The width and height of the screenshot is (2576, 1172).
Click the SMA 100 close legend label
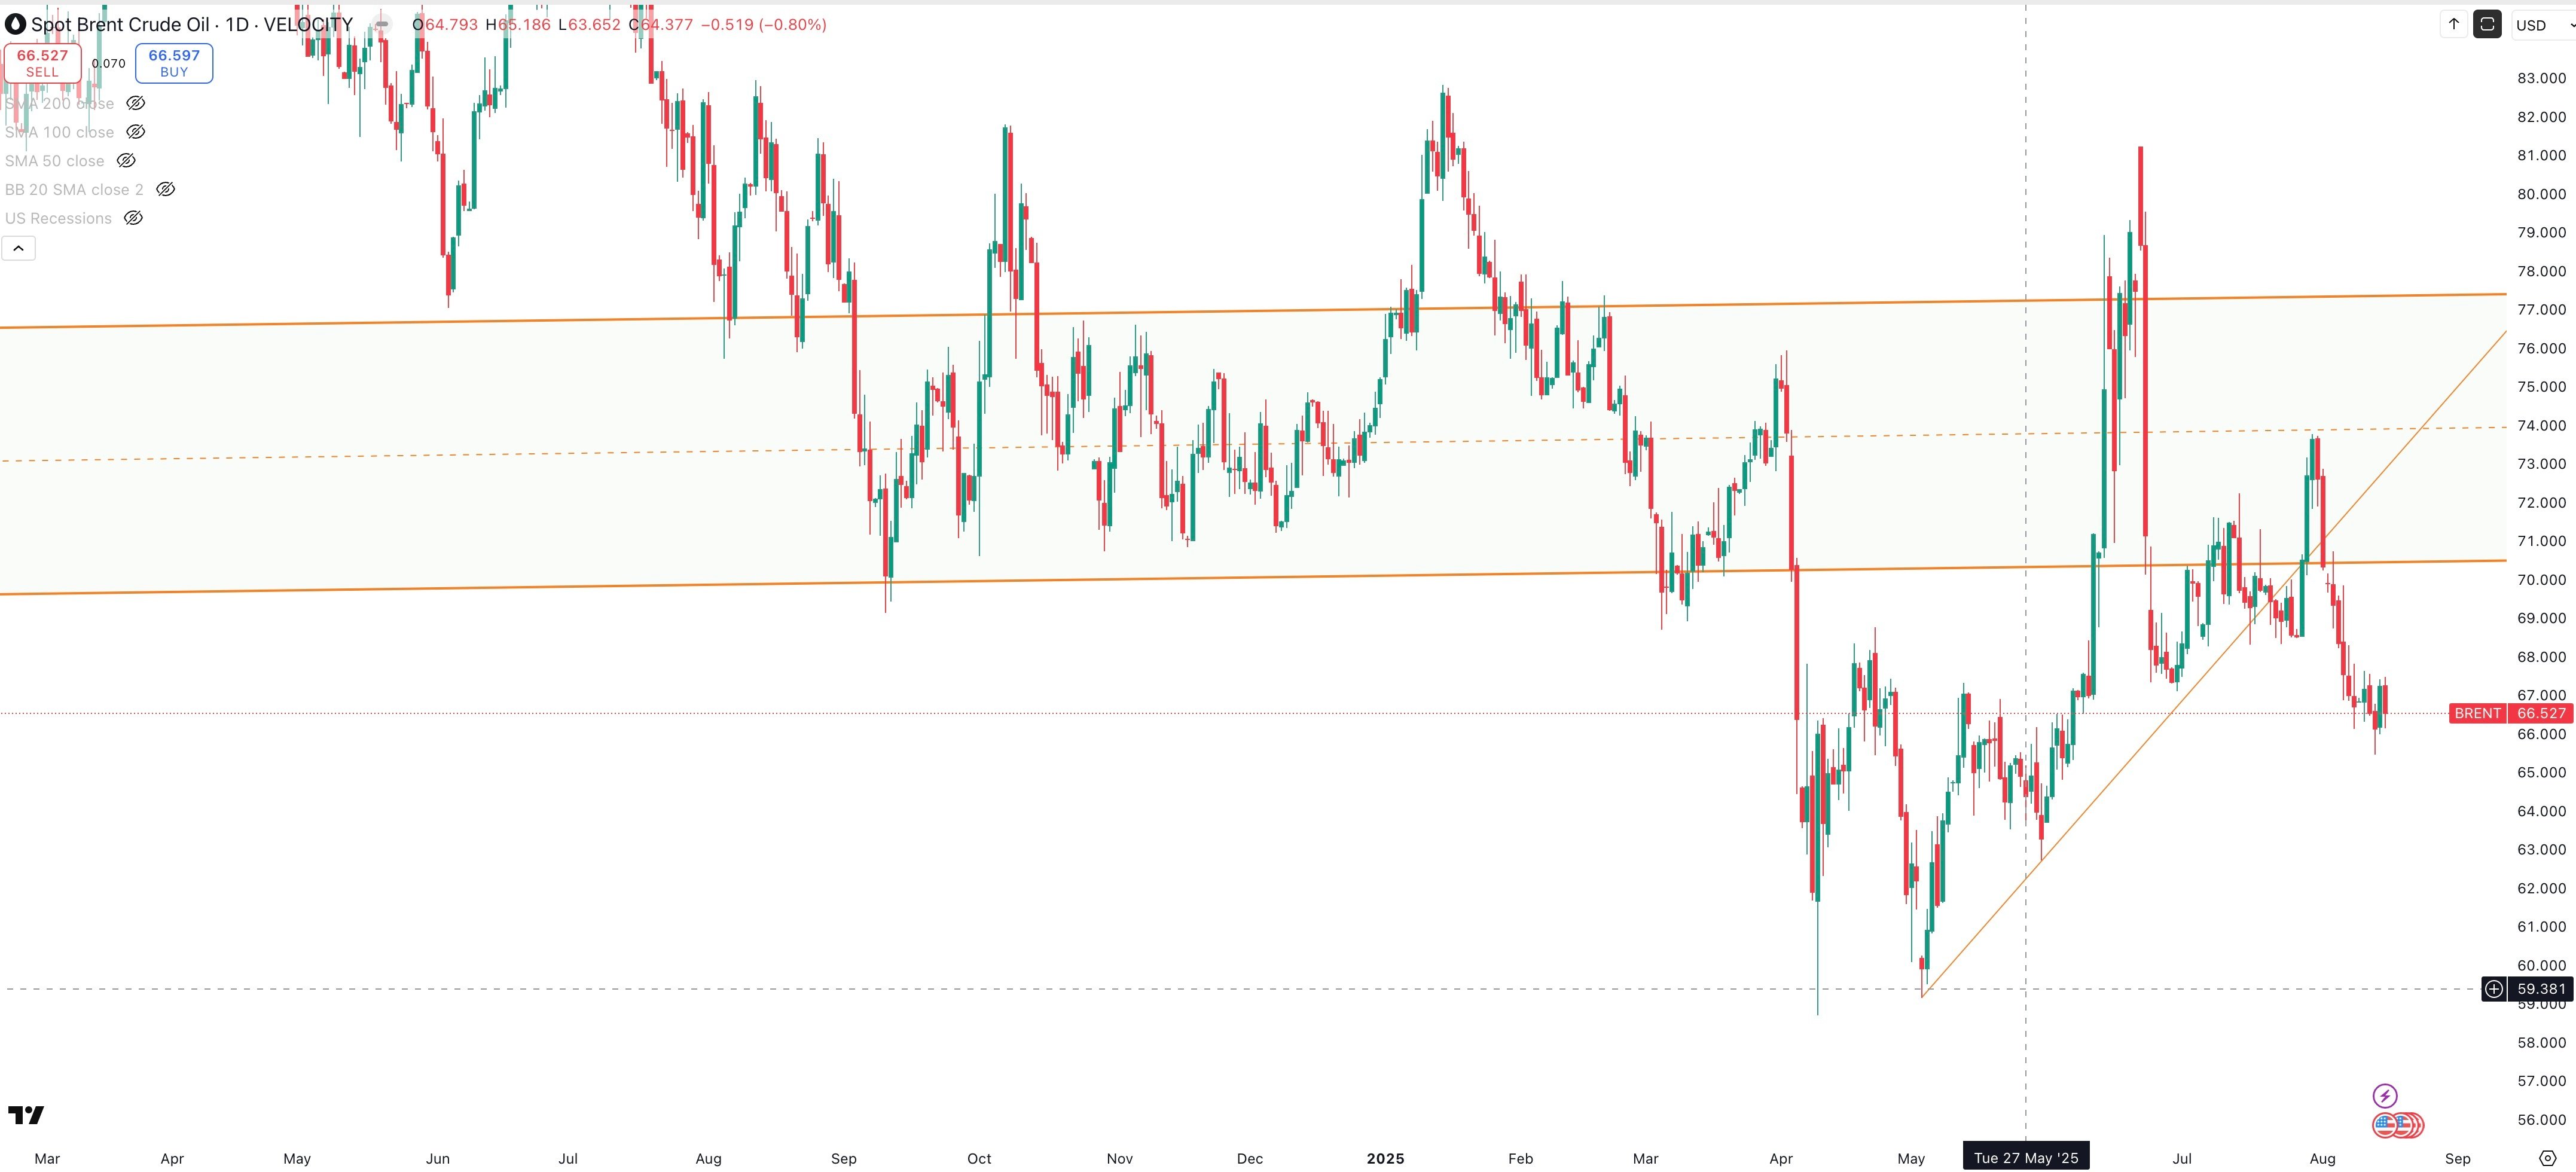pyautogui.click(x=59, y=132)
